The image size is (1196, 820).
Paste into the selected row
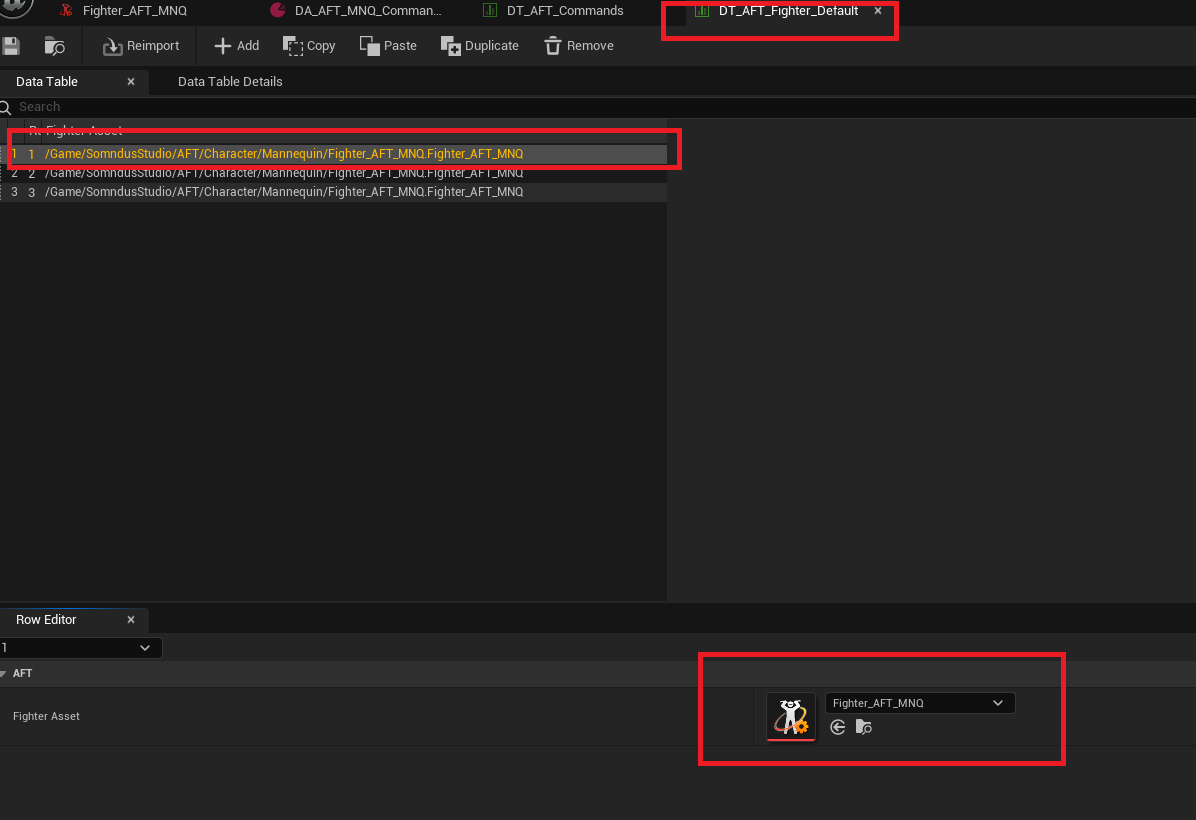388,46
